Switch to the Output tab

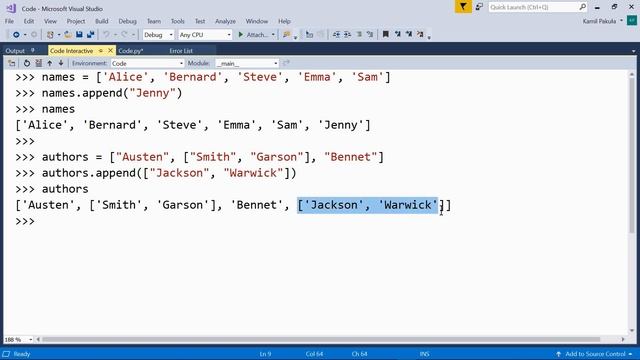pyautogui.click(x=15, y=51)
